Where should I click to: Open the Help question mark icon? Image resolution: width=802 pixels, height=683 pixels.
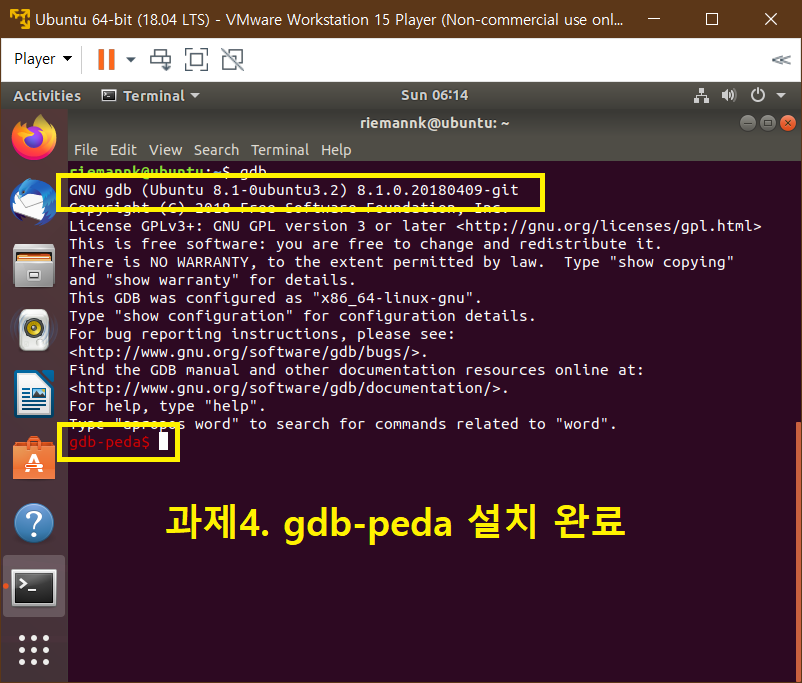(x=34, y=523)
